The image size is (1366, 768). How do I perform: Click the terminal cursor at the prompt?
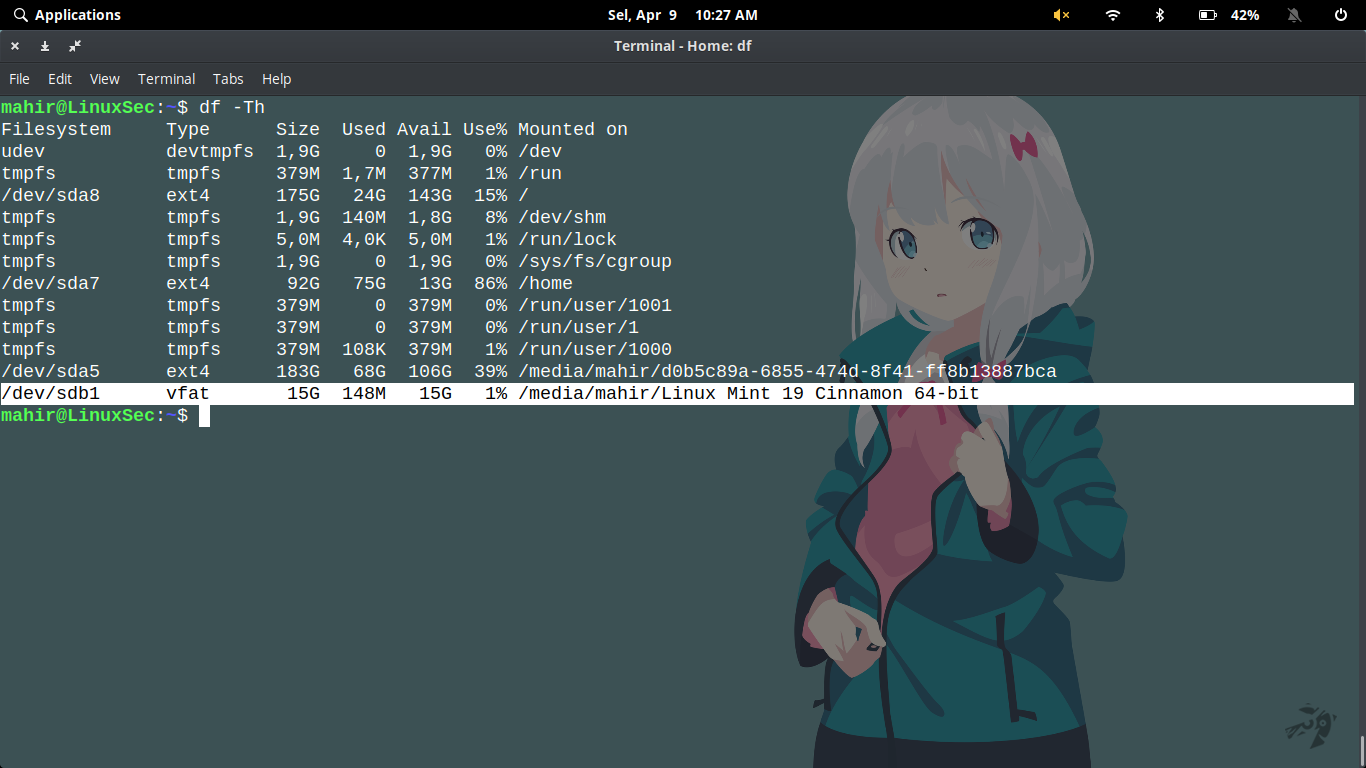point(204,415)
